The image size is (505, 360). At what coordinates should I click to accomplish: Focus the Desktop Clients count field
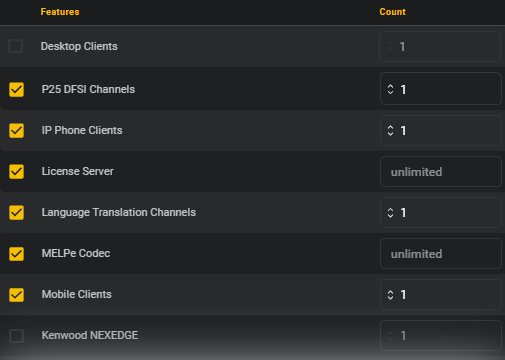coord(440,46)
